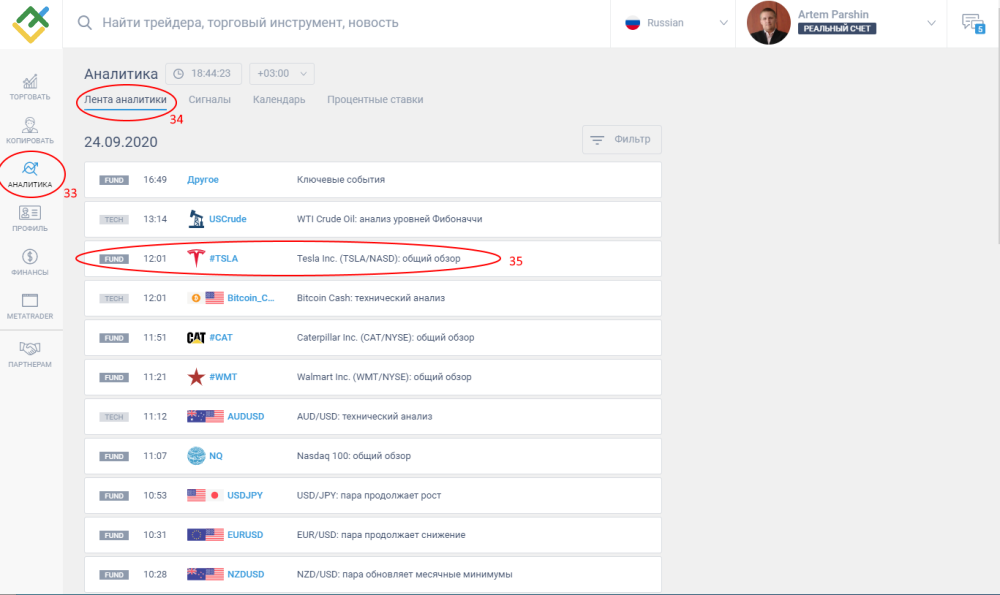
Task: Open 'AUD/USD: технический анализ'
Action: (364, 416)
